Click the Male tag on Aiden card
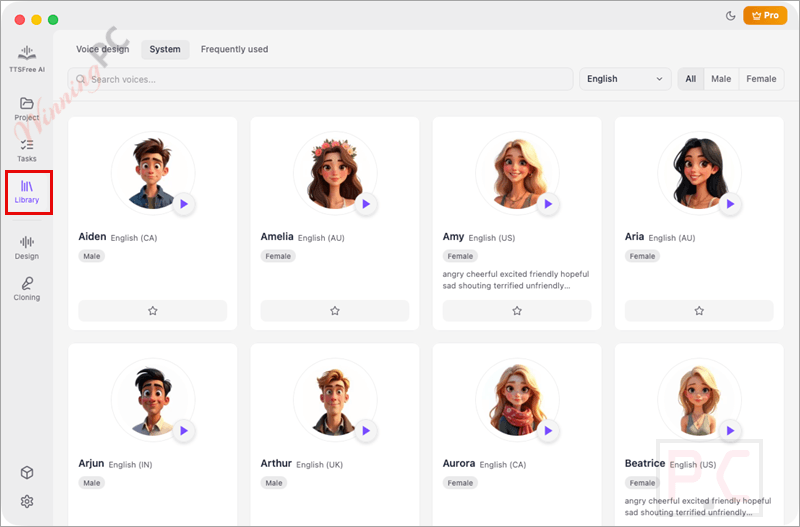 pos(92,256)
